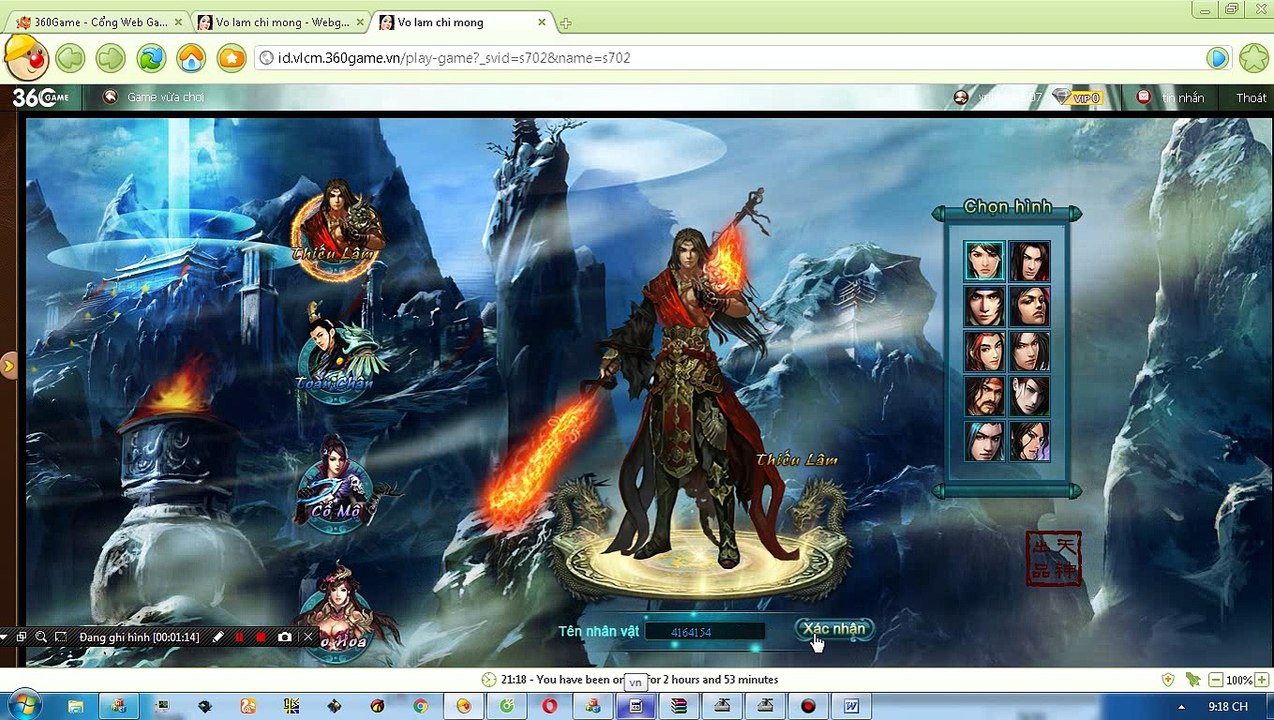
Task: Click the browser clown avatar menu icon
Action: coord(24,58)
